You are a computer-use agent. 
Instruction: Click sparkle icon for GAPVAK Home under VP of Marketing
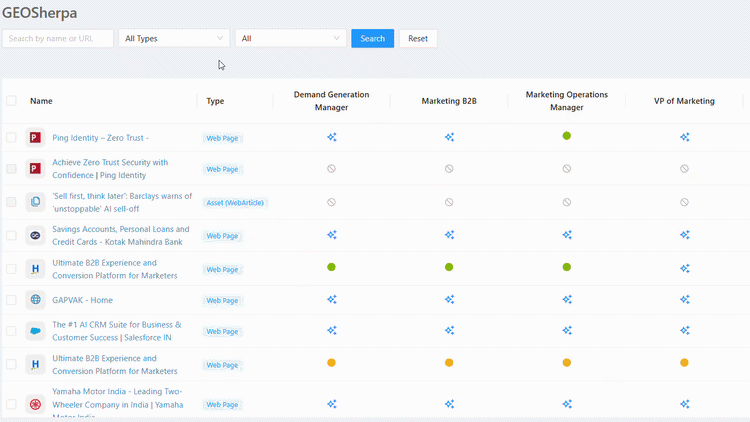coord(684,300)
